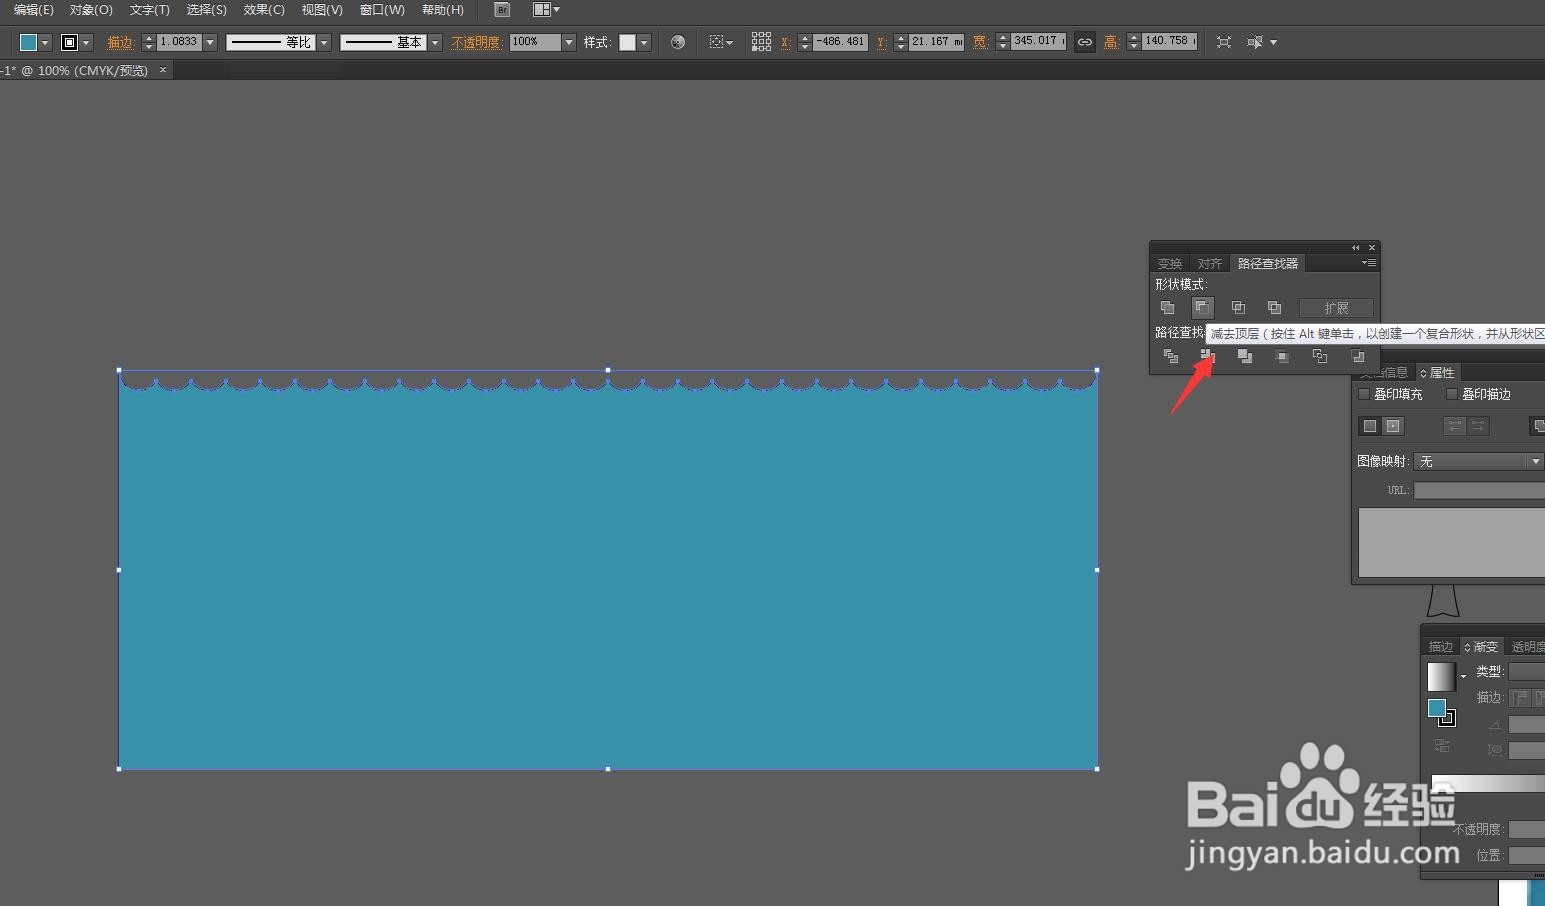This screenshot has width=1545, height=906.
Task: Click the reference point grid icon
Action: [761, 42]
